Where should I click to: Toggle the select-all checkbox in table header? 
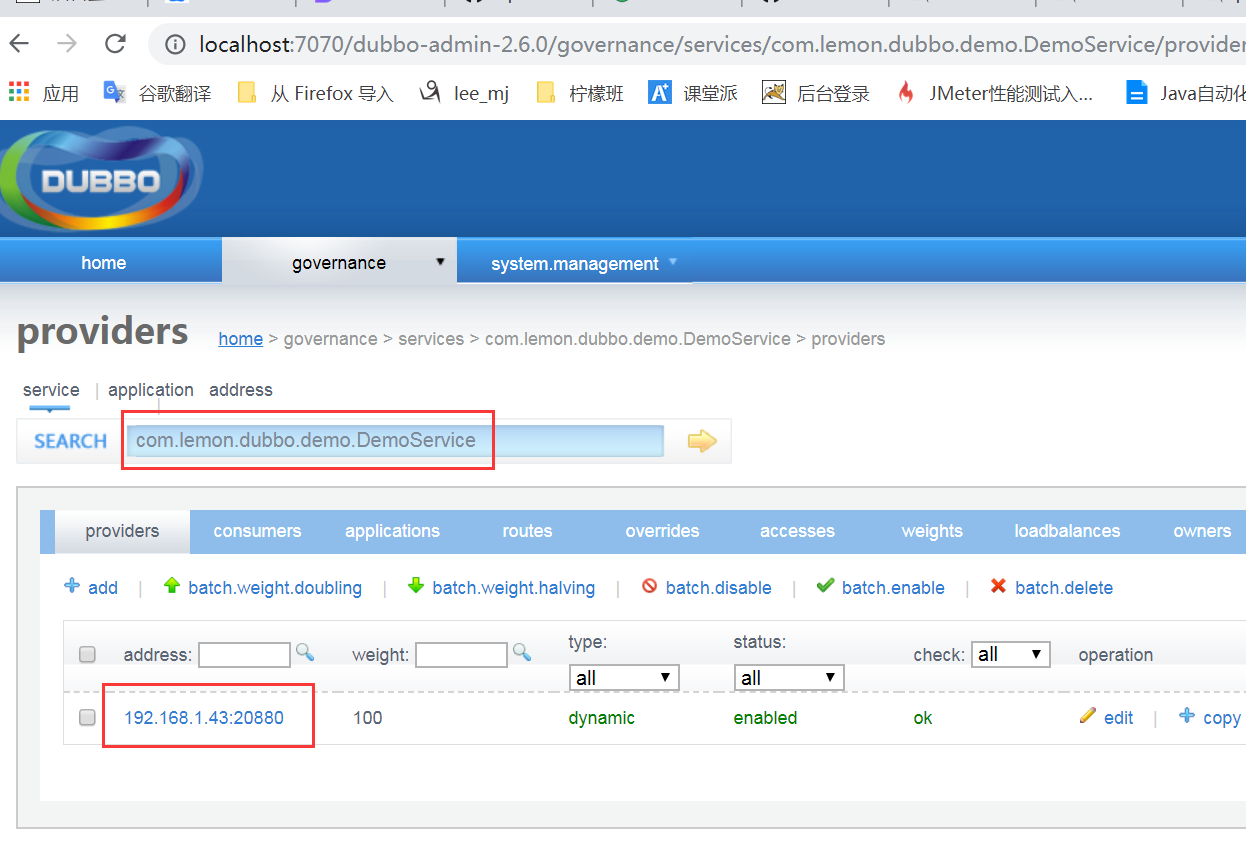[x=88, y=655]
